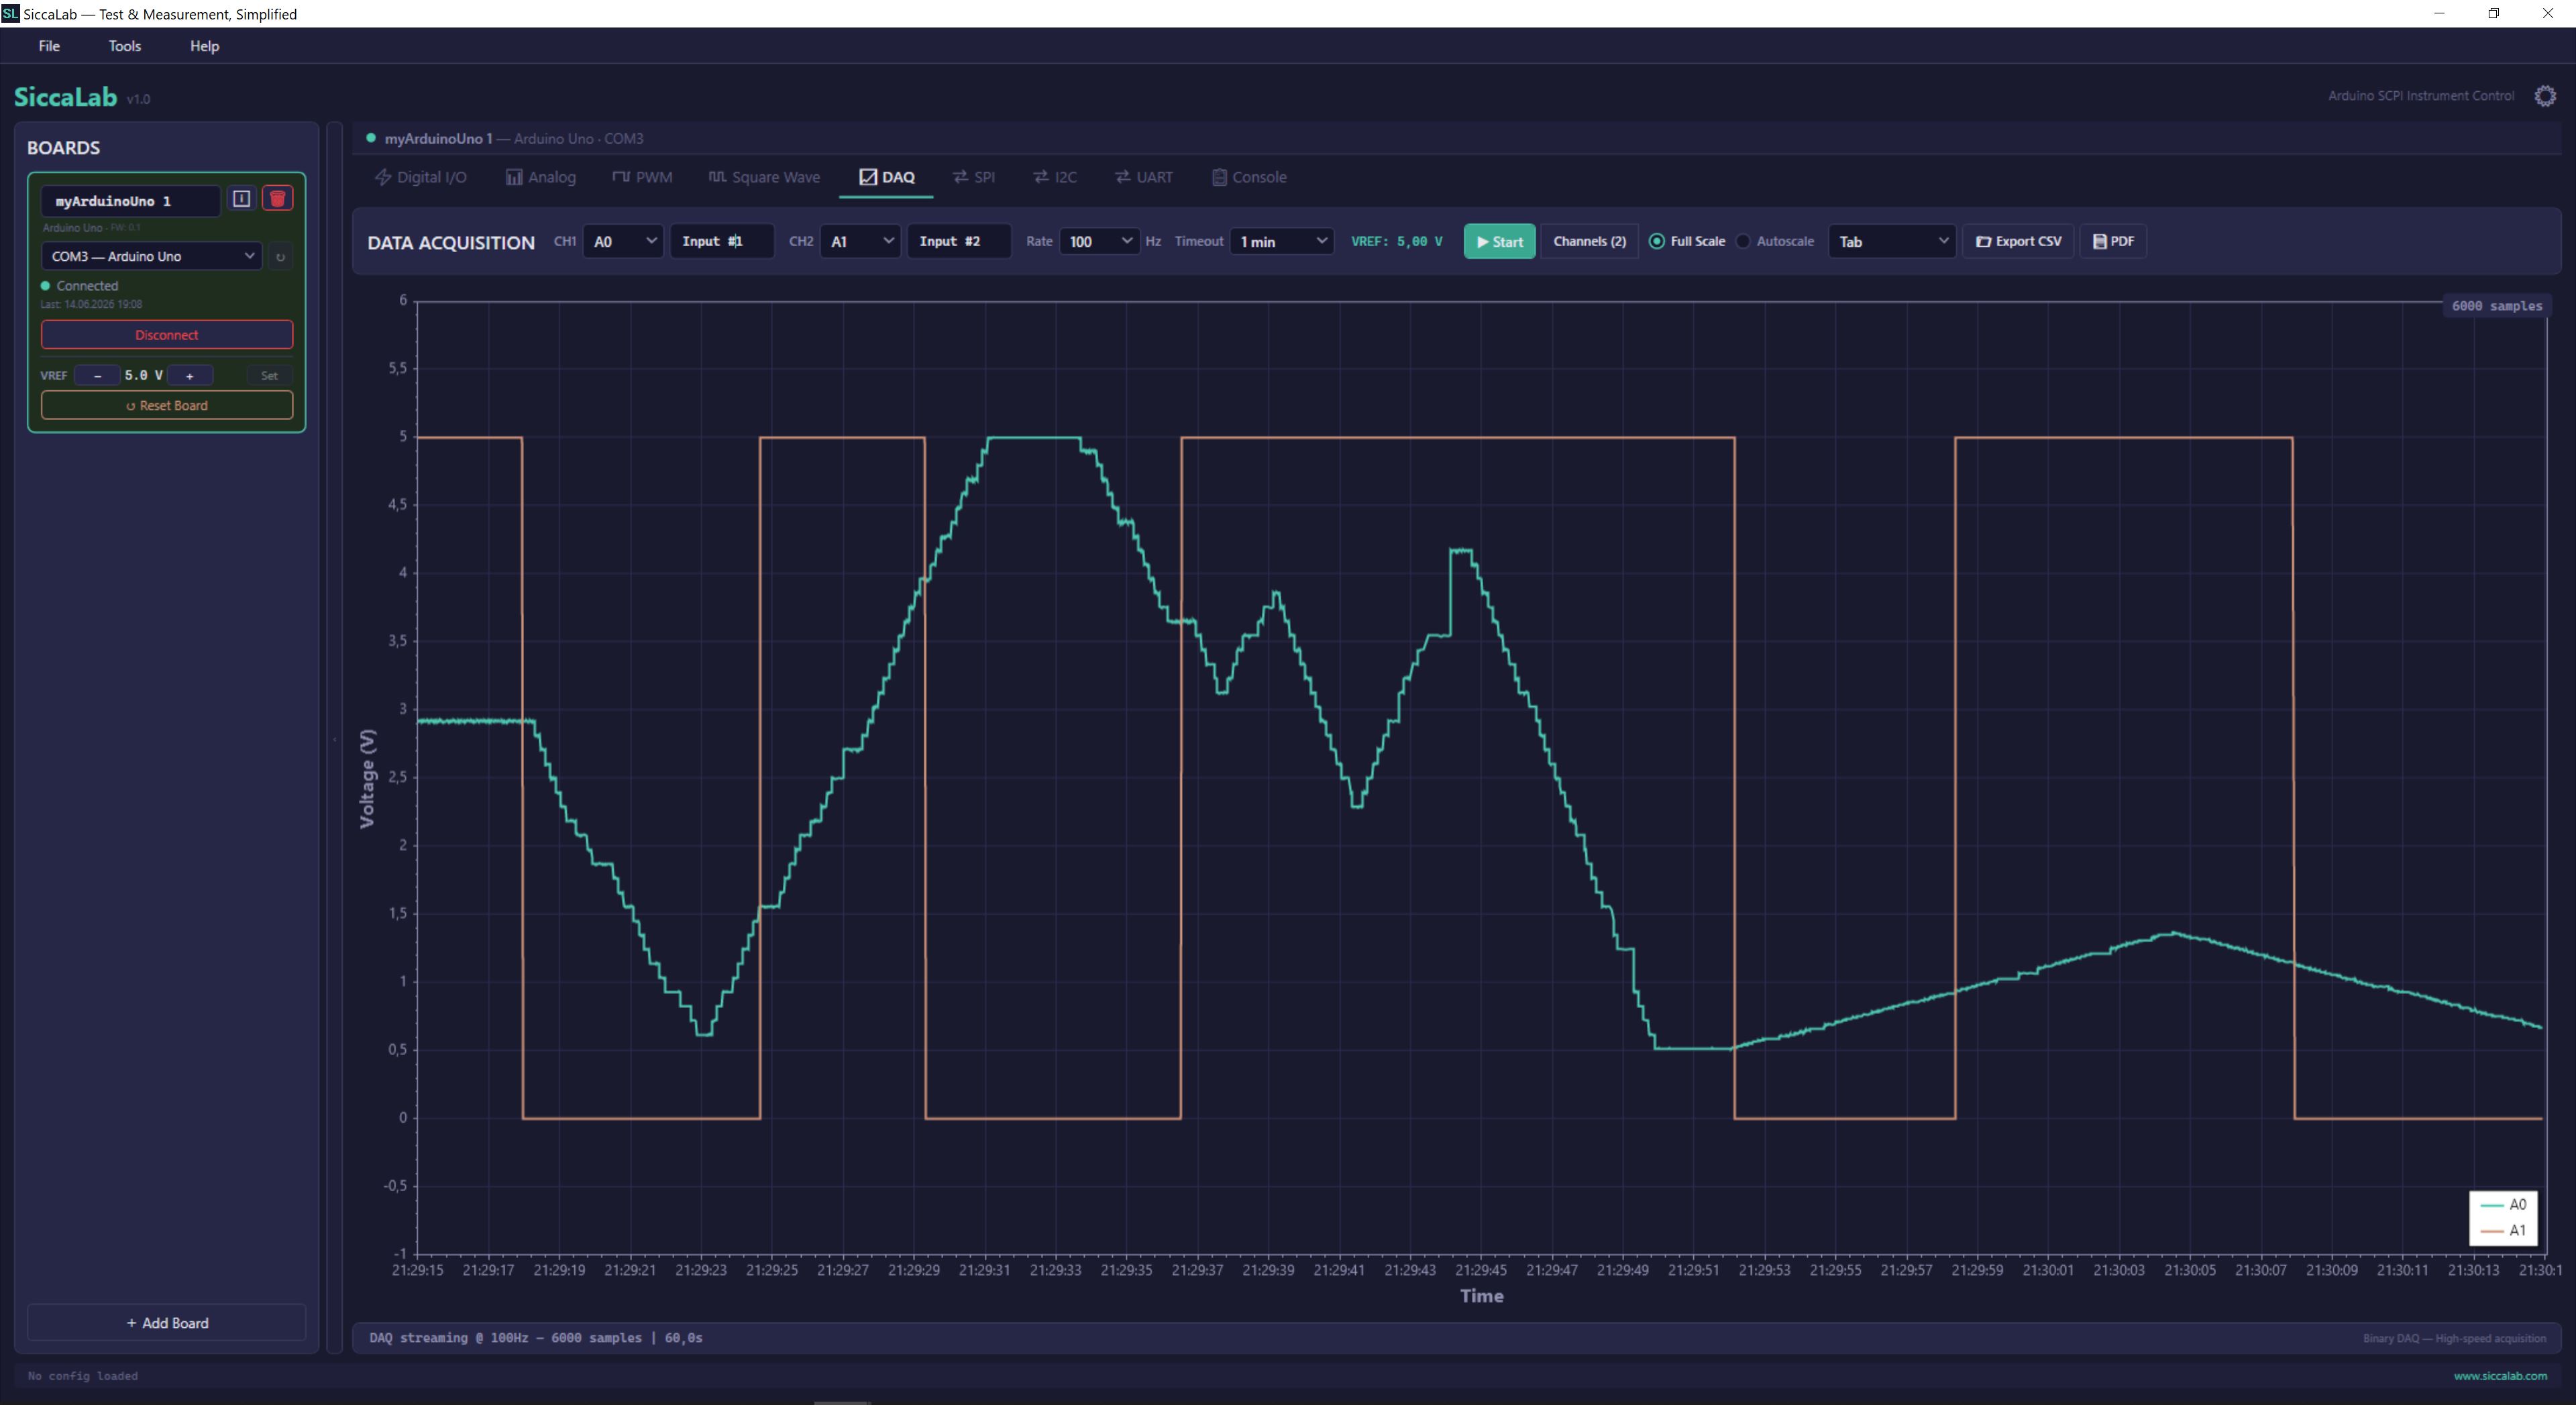Export chart as PDF
This screenshot has height=1405, width=2576.
[x=2113, y=241]
